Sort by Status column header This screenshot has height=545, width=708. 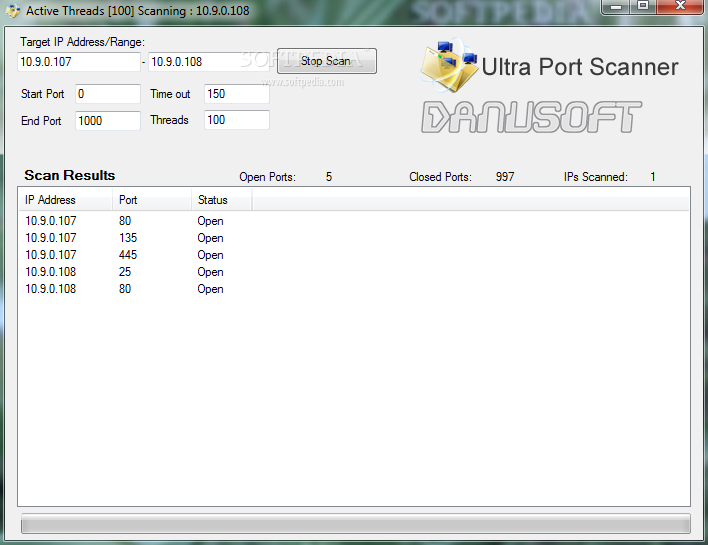[x=221, y=200]
